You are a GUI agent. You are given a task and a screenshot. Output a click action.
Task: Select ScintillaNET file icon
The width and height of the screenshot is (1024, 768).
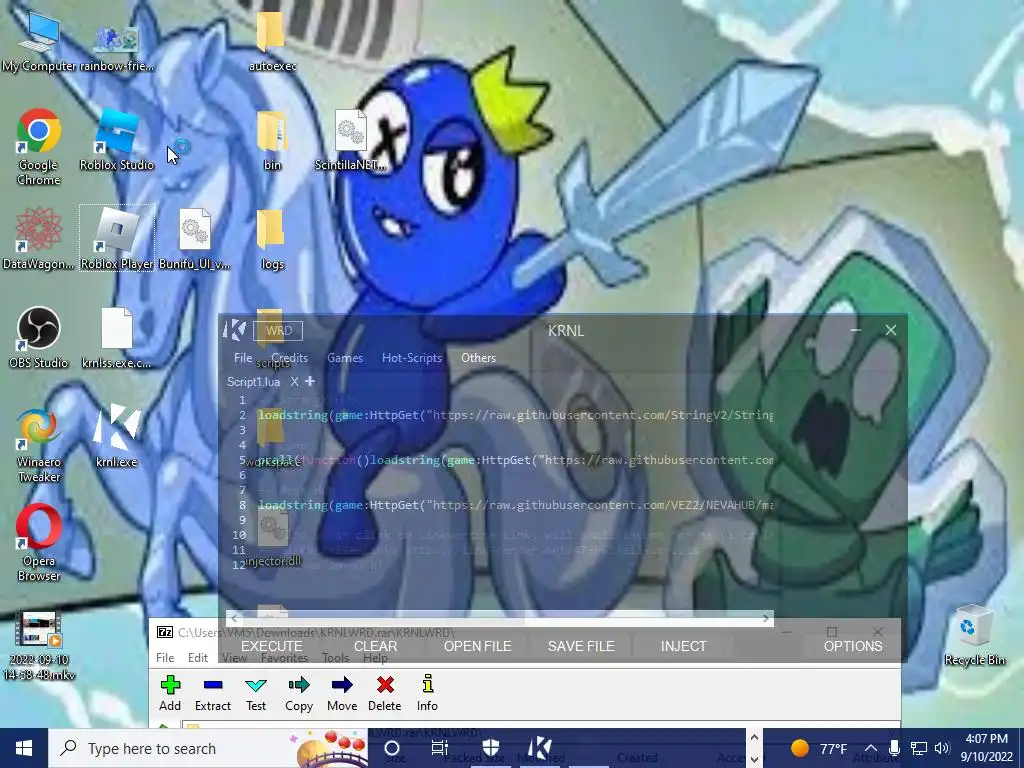351,140
